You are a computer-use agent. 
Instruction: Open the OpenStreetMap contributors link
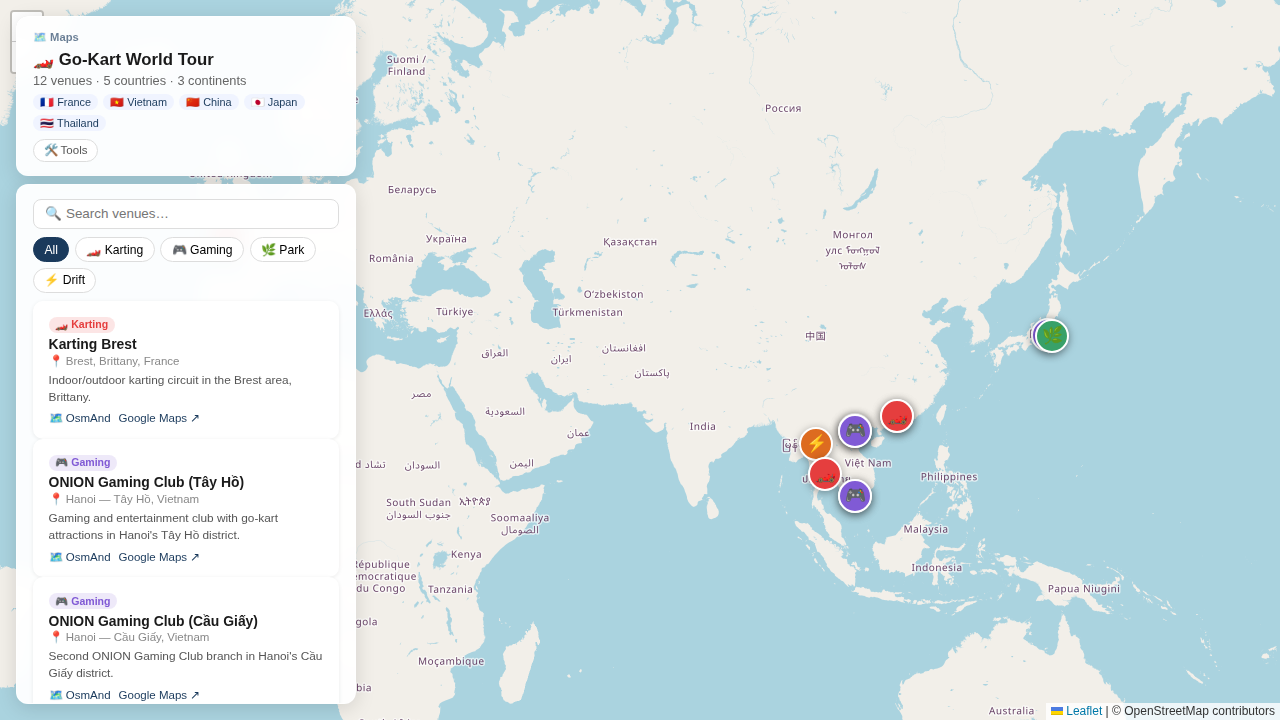click(1199, 711)
